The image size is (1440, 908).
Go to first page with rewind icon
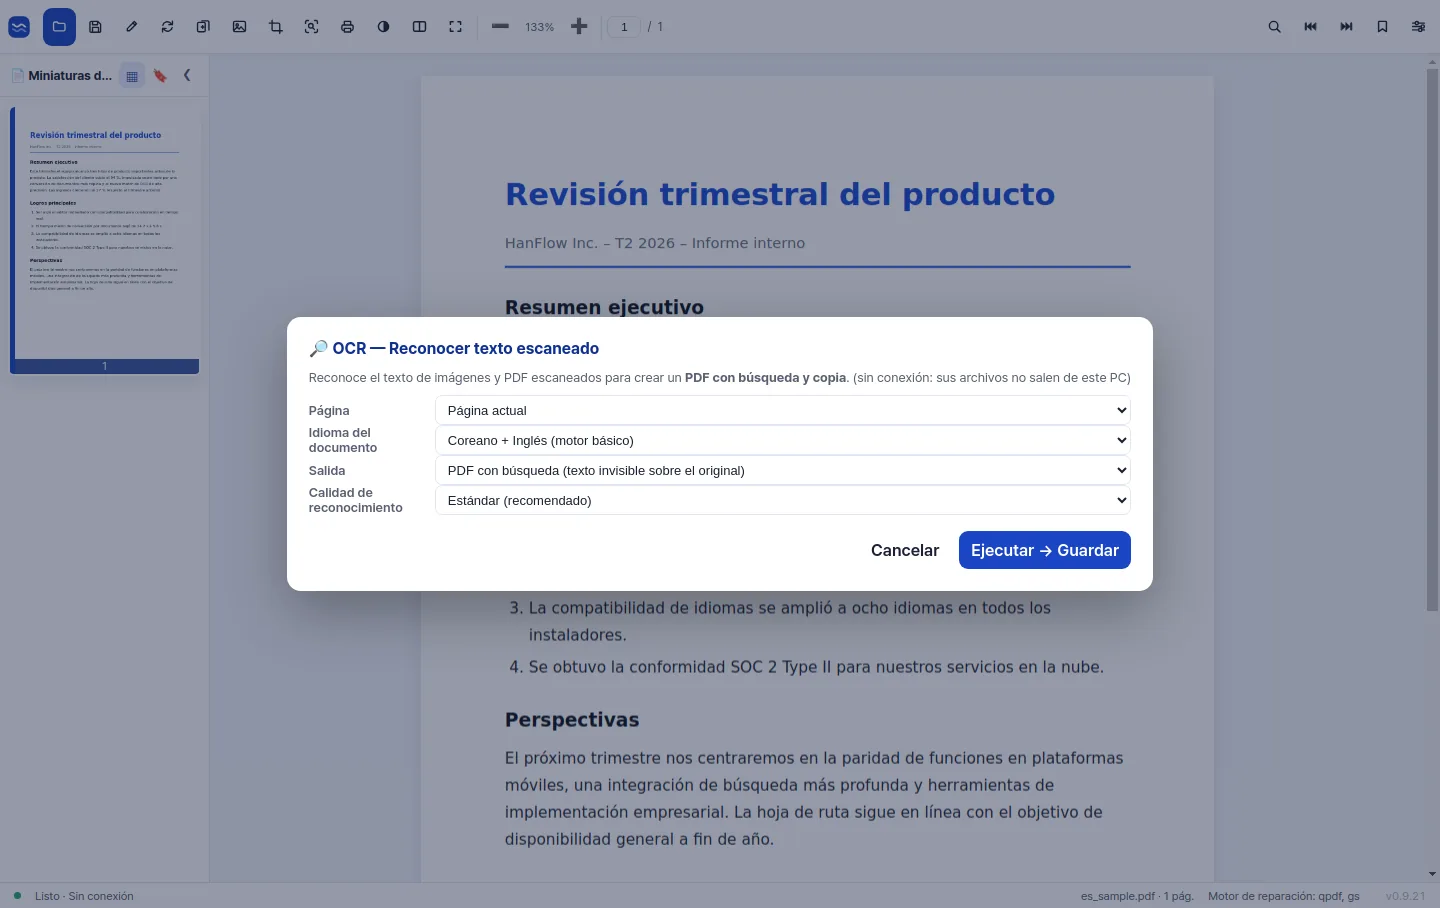point(1310,27)
